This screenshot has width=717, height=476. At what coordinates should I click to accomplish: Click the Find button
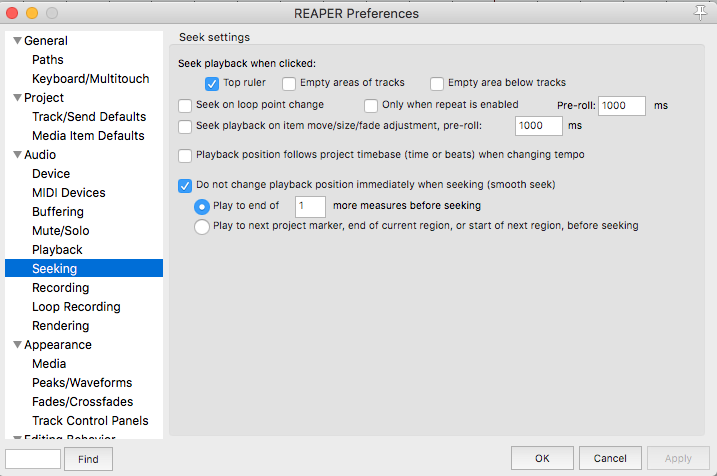click(x=88, y=459)
